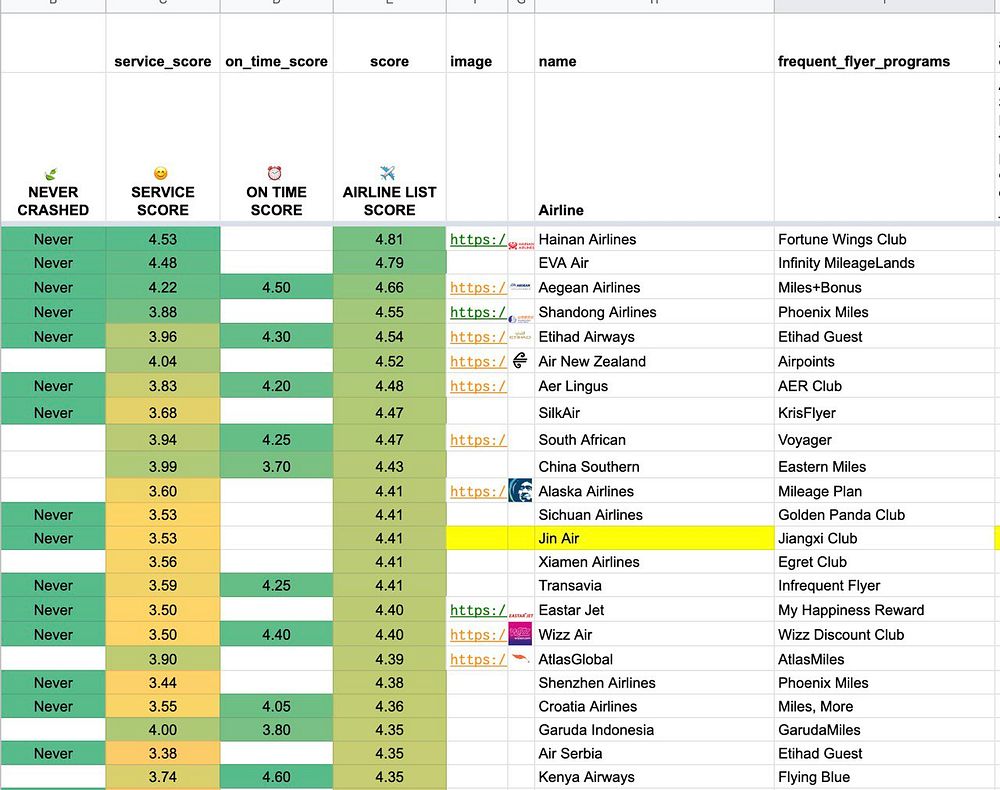The image size is (1000, 790).
Task: Open the image link for Shandong Airlines
Action: click(x=478, y=312)
